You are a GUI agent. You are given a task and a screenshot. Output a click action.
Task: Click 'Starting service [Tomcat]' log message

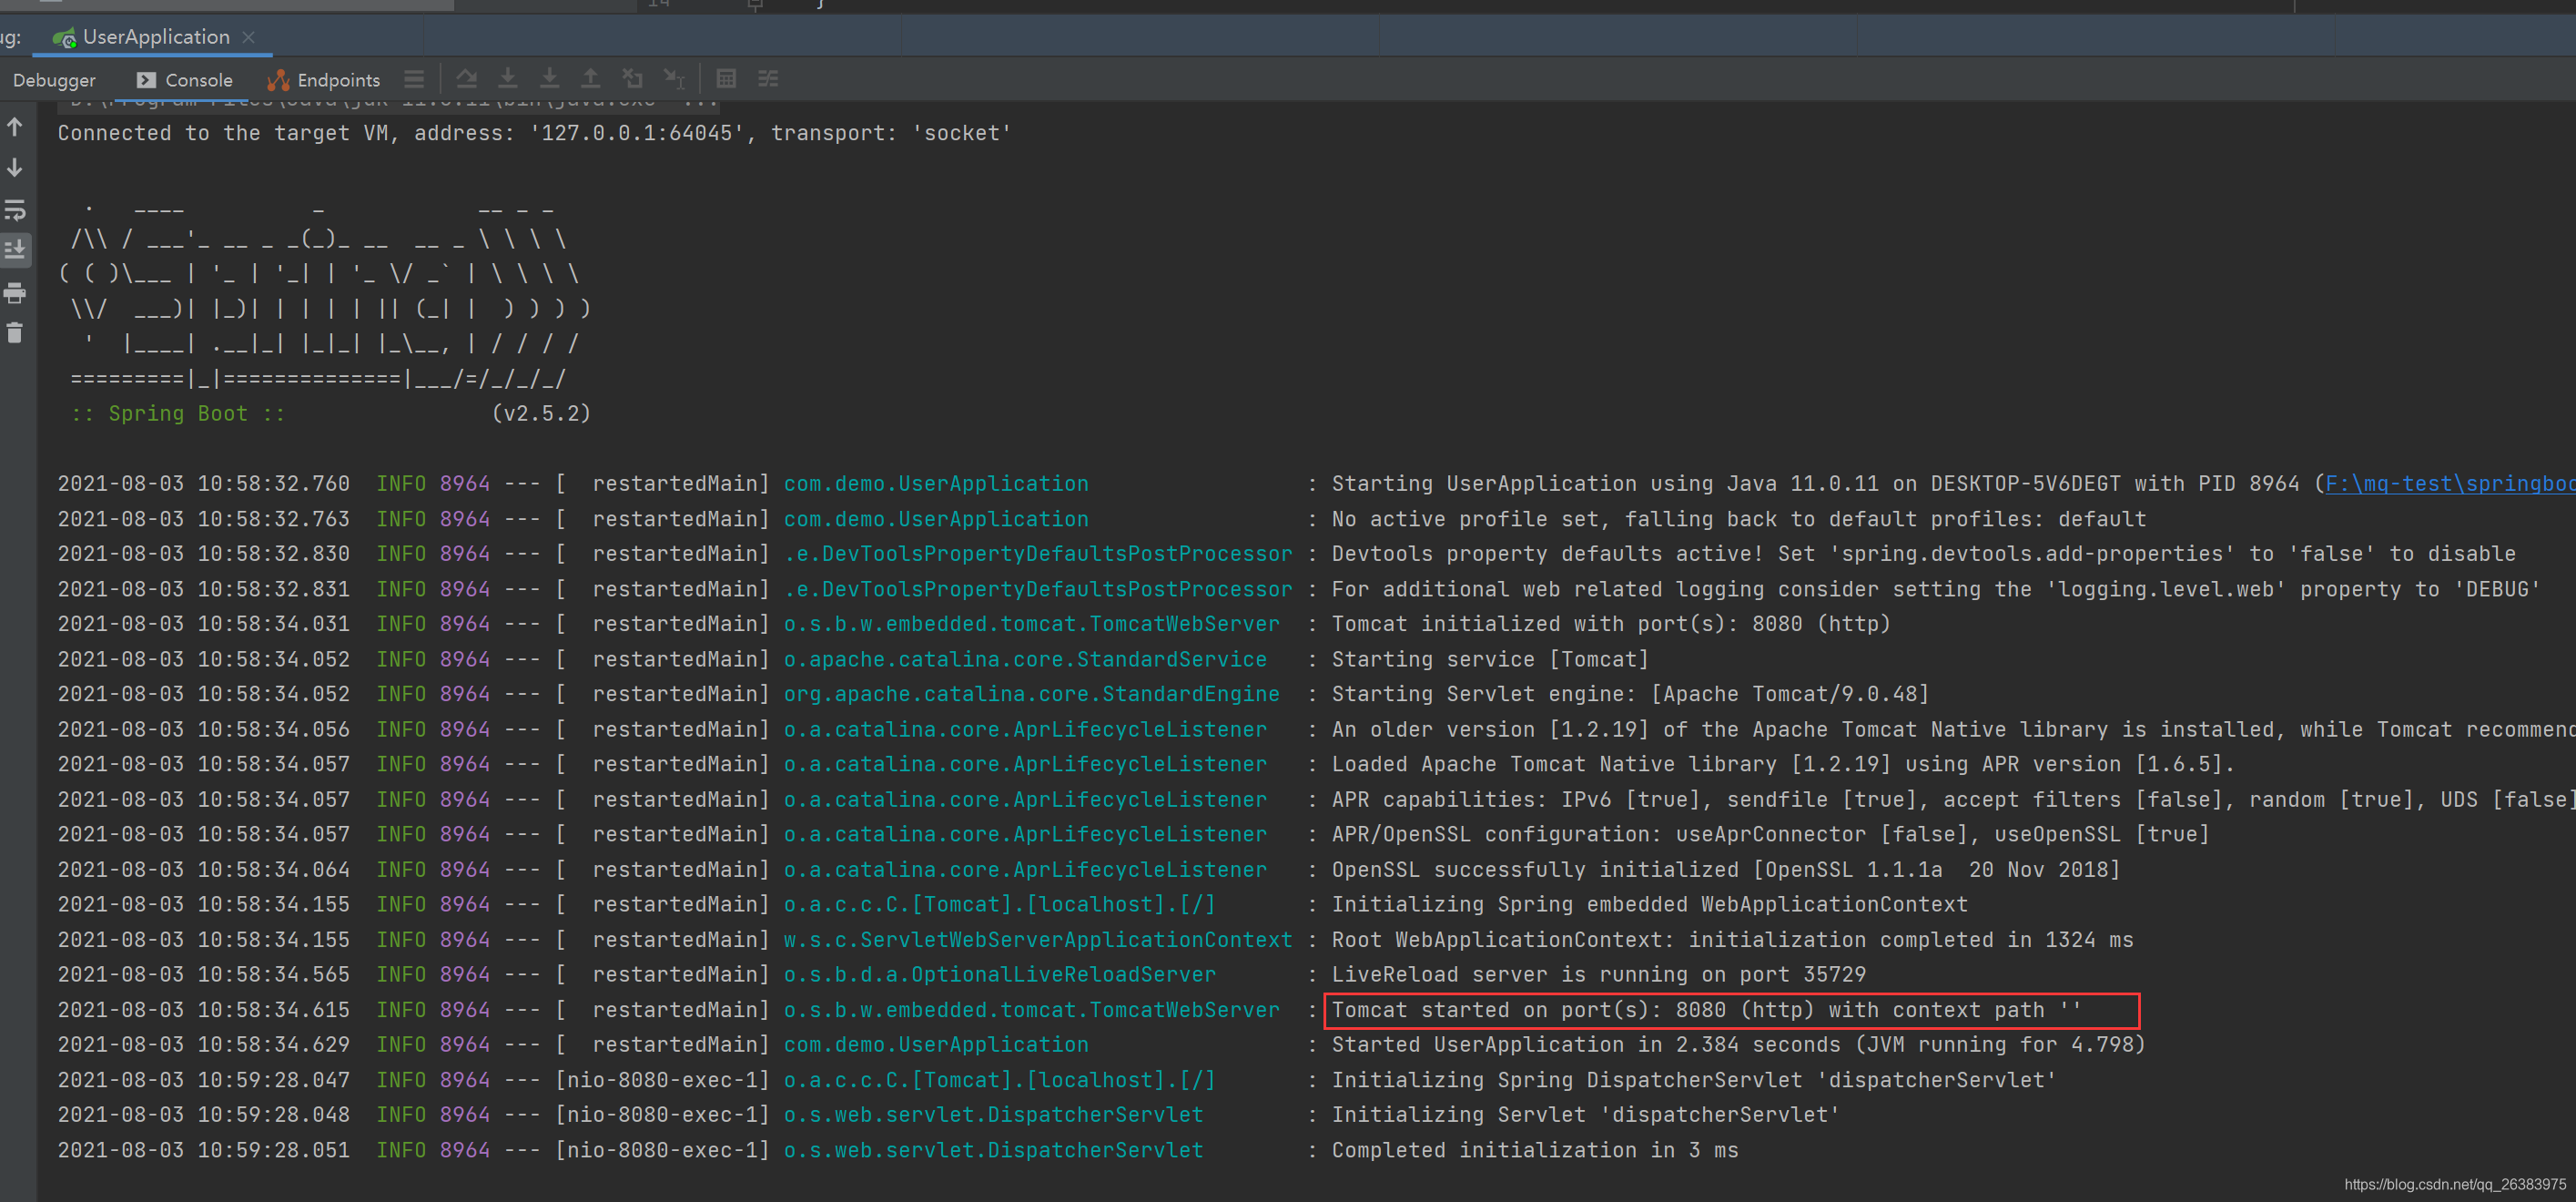point(1490,659)
